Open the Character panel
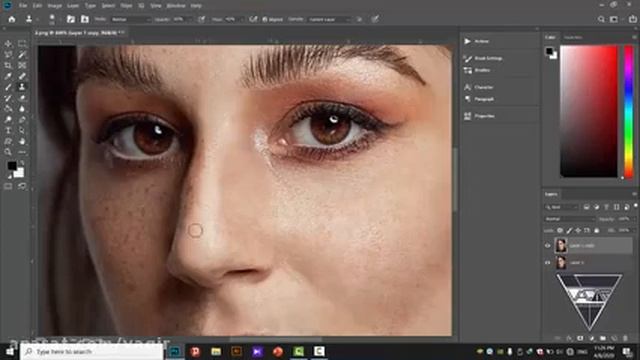Screen dimensions: 640x360 tap(478, 87)
